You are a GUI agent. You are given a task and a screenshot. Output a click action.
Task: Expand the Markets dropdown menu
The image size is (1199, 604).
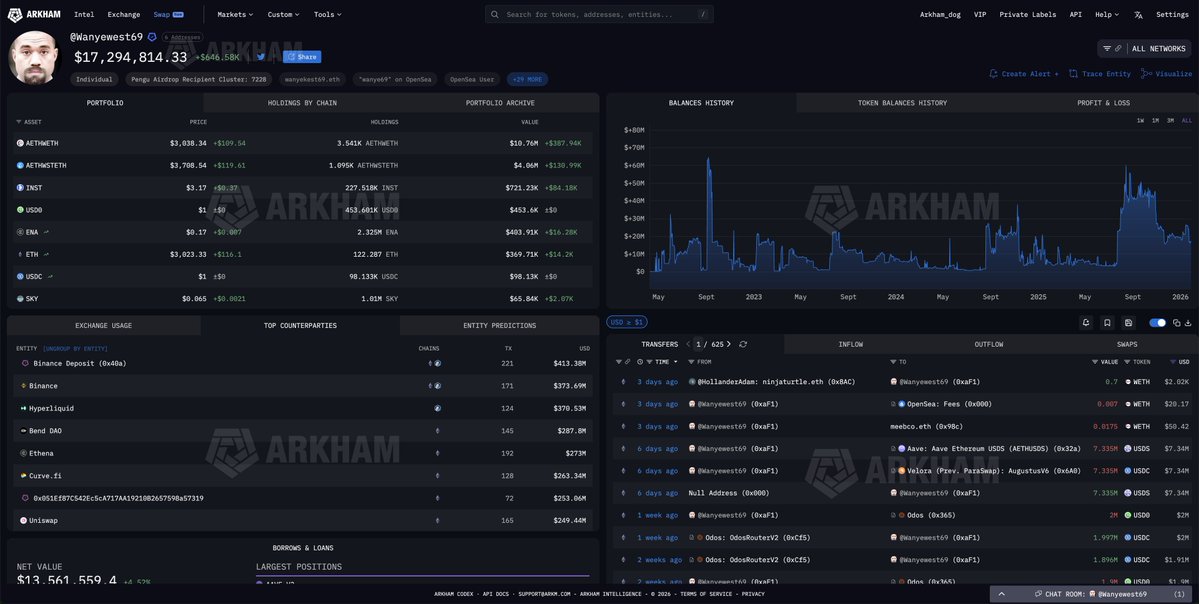click(x=235, y=15)
